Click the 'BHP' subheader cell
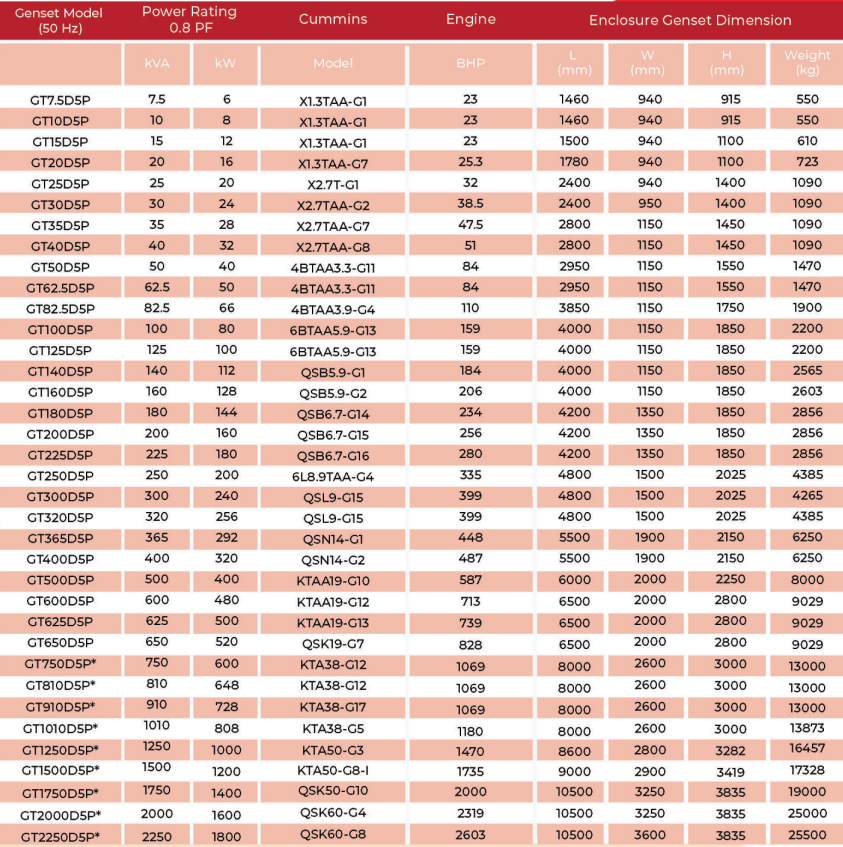This screenshot has width=843, height=847. (x=470, y=64)
